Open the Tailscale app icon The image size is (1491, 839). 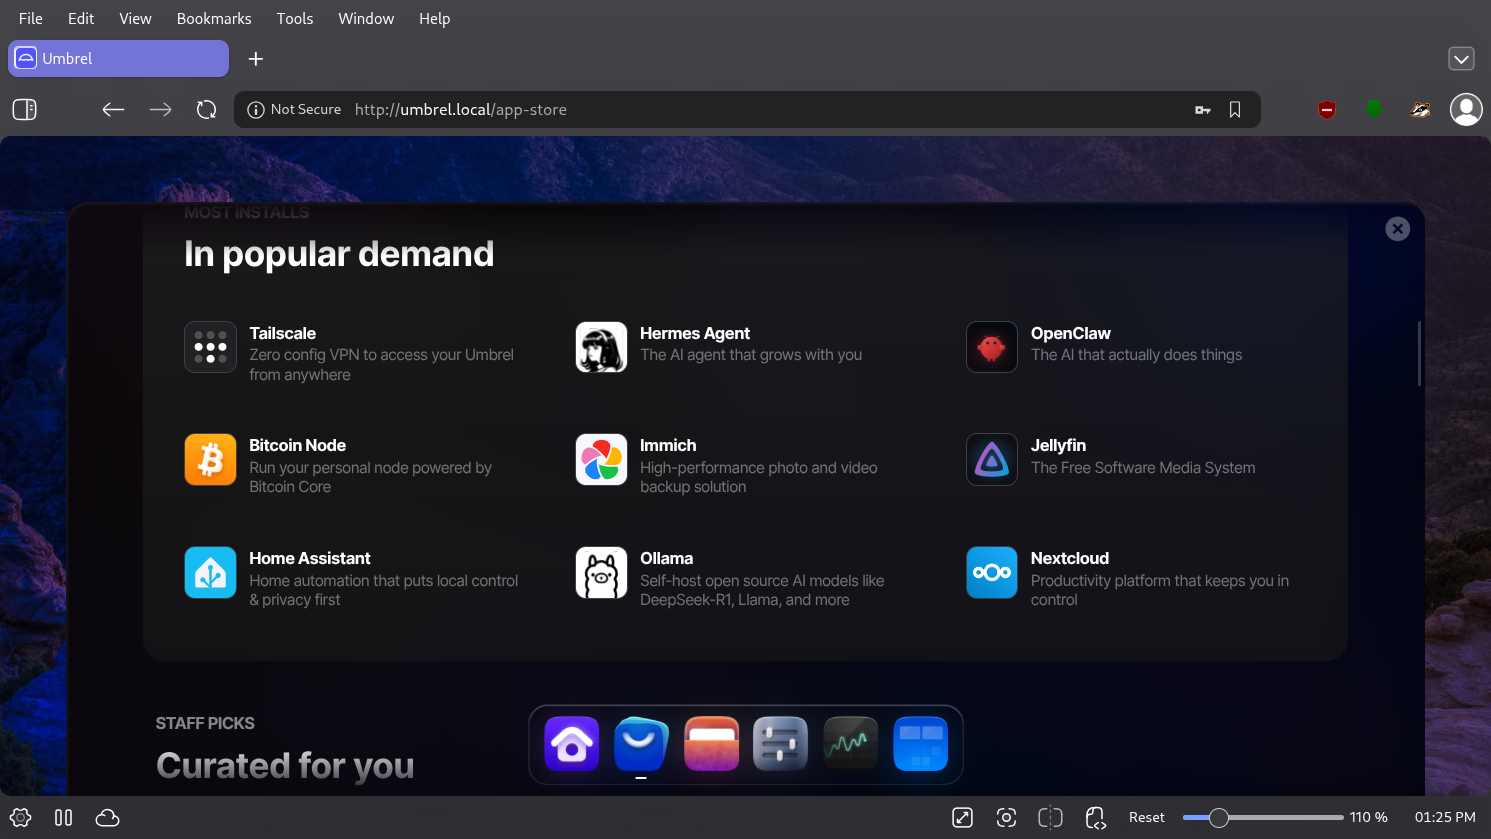pyautogui.click(x=210, y=347)
